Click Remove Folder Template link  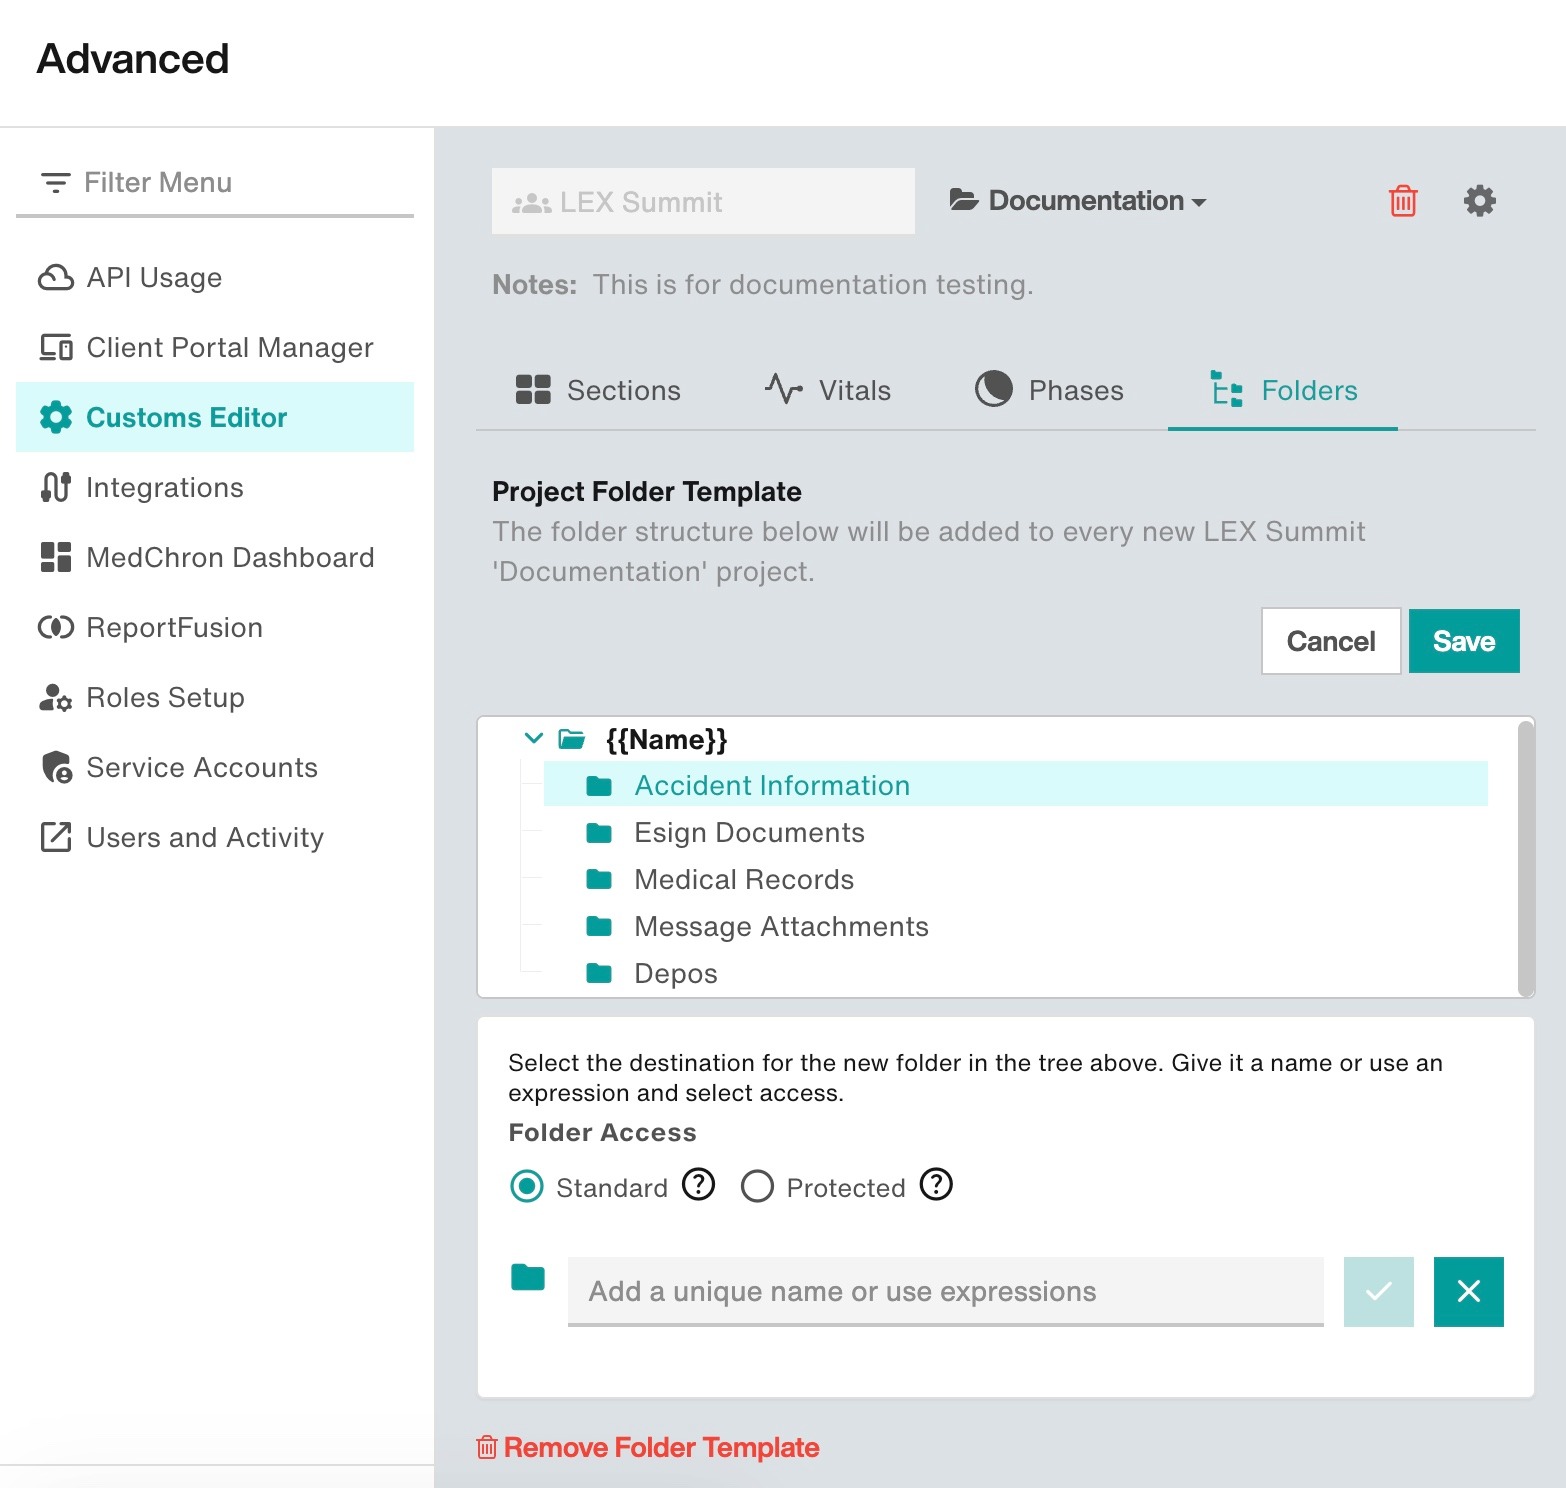(661, 1447)
